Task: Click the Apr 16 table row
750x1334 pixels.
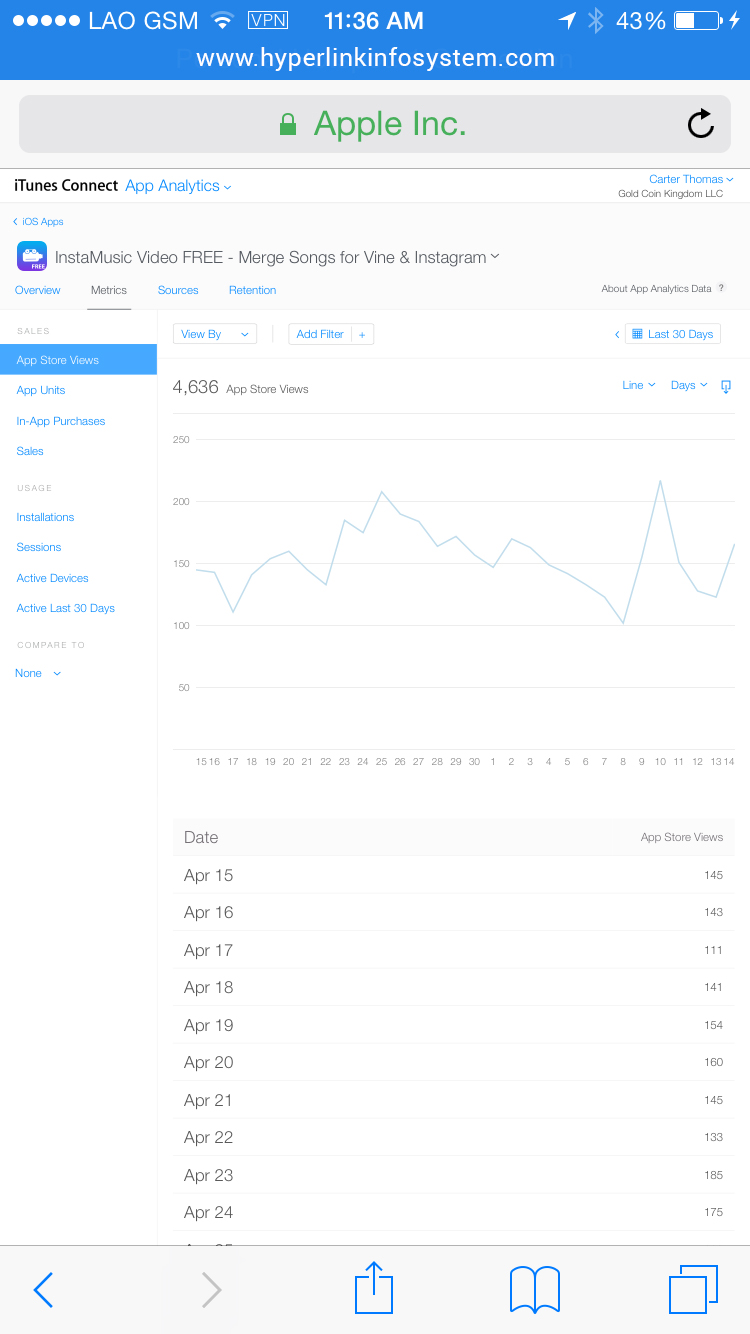Action: click(454, 912)
